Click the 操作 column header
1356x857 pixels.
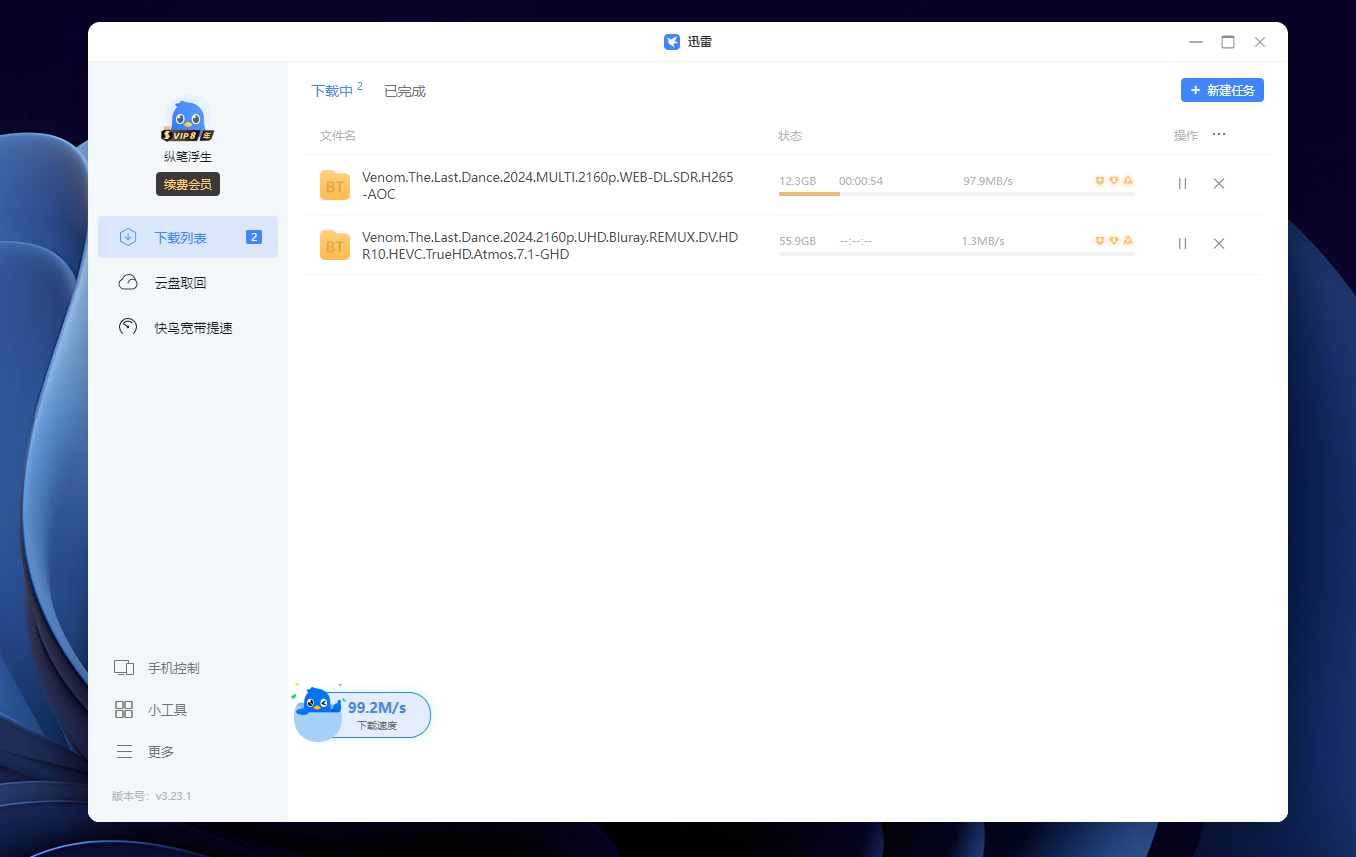click(1186, 135)
